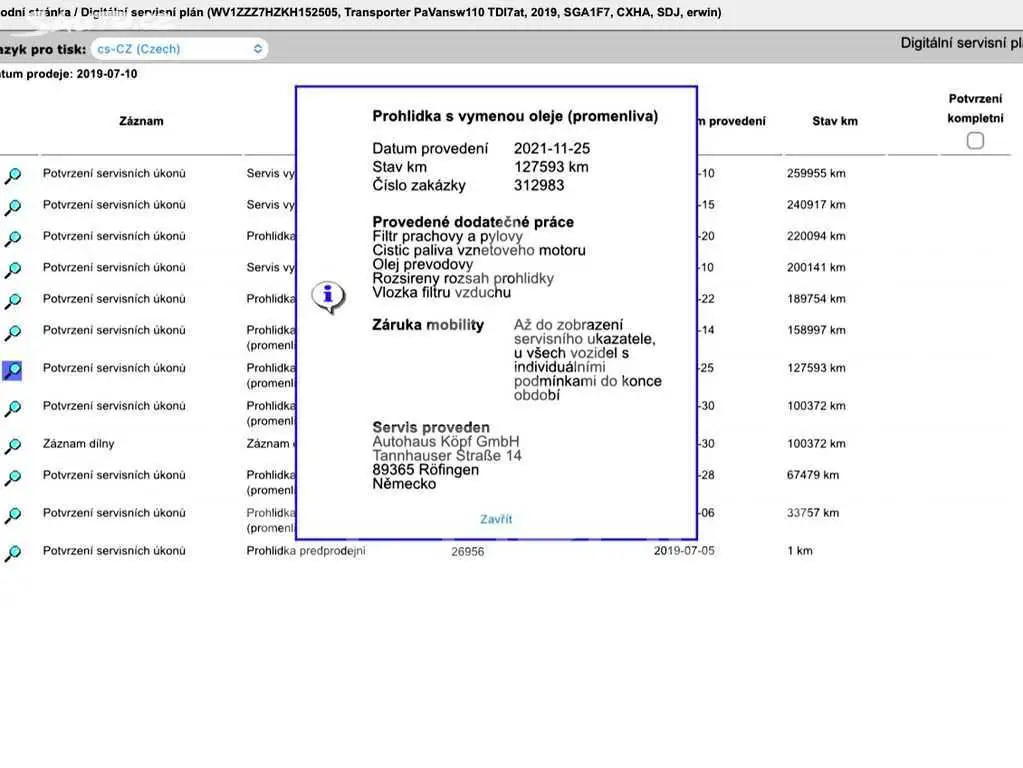Select the 200141 km service record magnifier
The image size is (1023, 768).
click(x=12, y=269)
